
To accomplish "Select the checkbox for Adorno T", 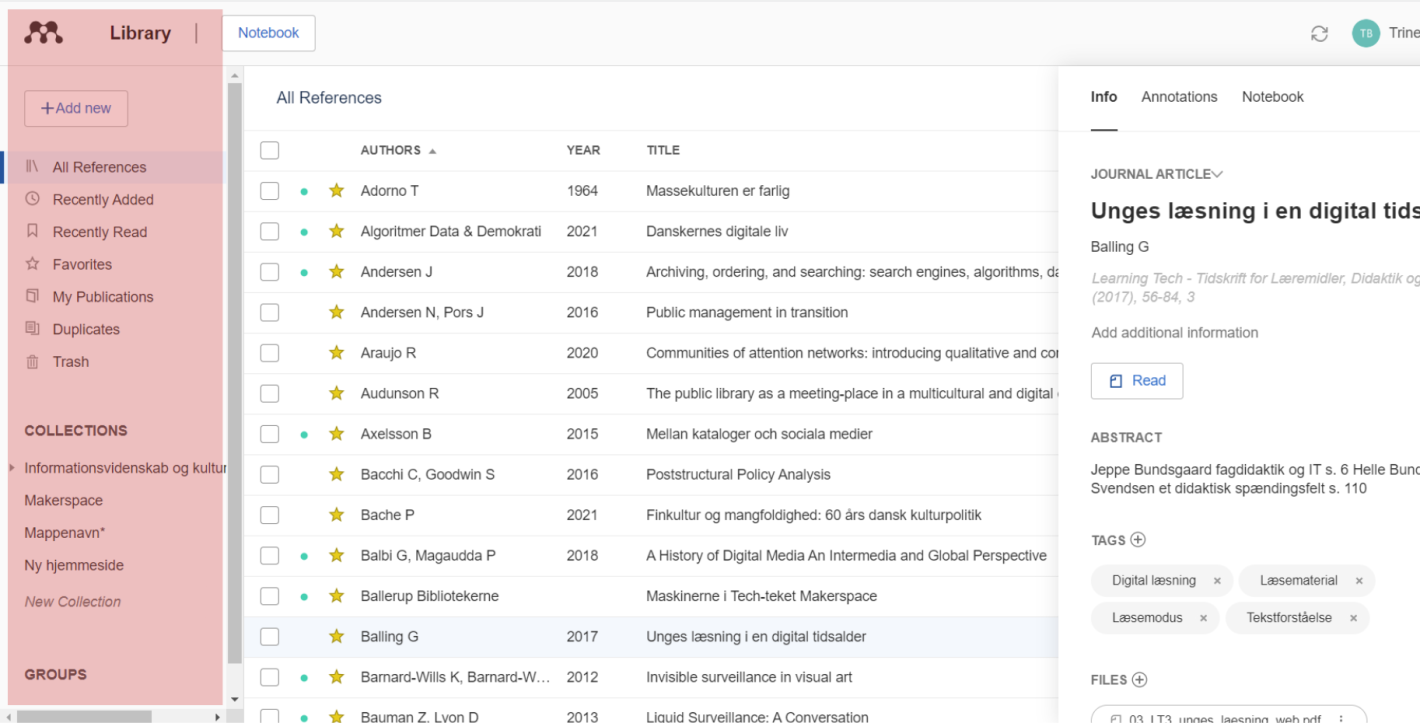I will (x=270, y=191).
